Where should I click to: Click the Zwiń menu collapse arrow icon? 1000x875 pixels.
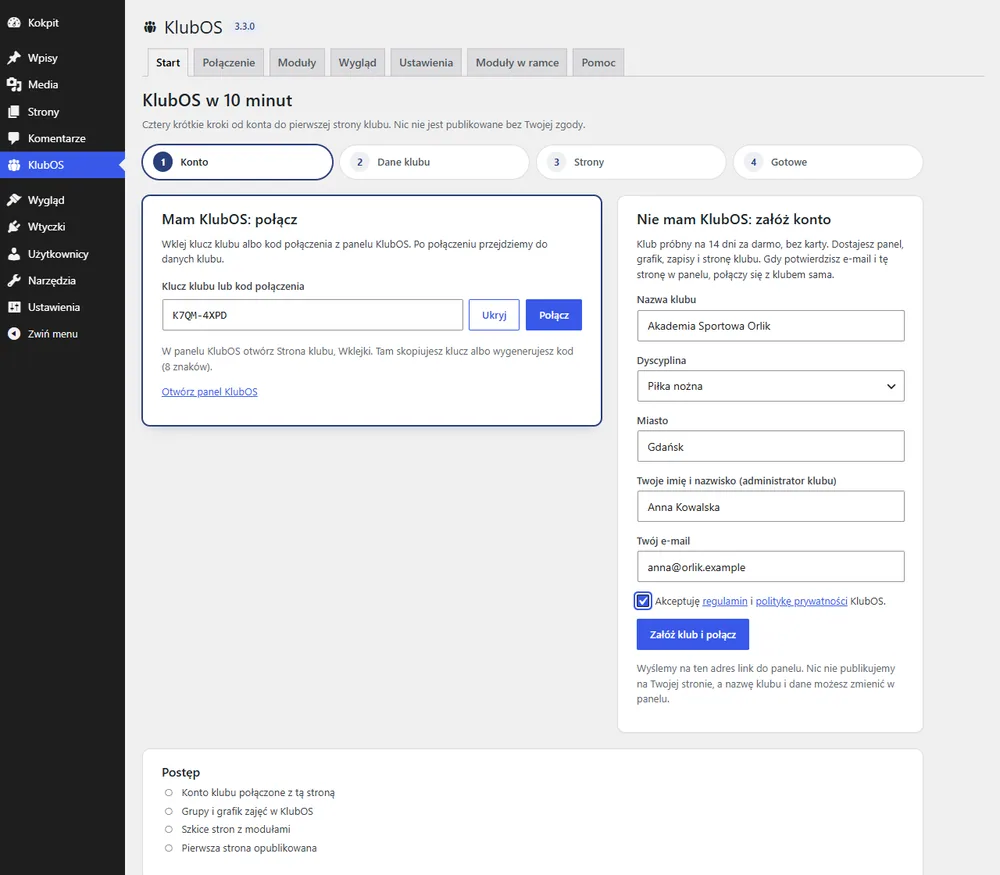14,334
